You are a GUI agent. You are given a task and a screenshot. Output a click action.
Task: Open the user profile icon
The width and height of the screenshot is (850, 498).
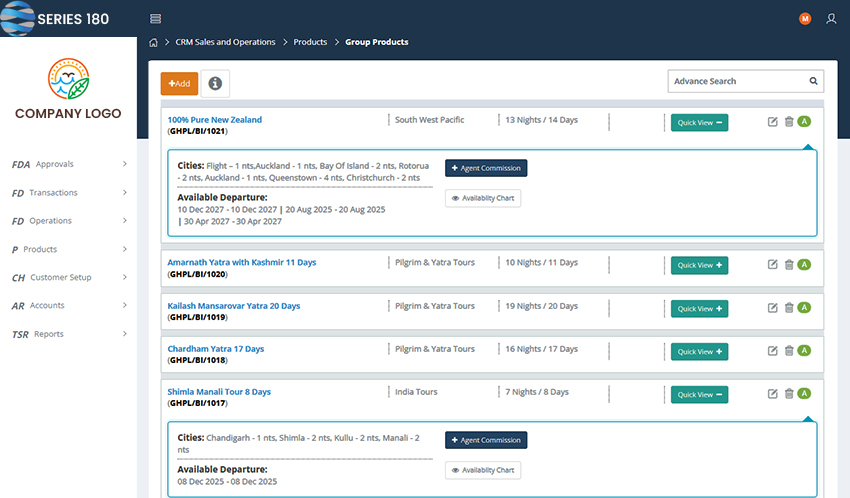(831, 19)
